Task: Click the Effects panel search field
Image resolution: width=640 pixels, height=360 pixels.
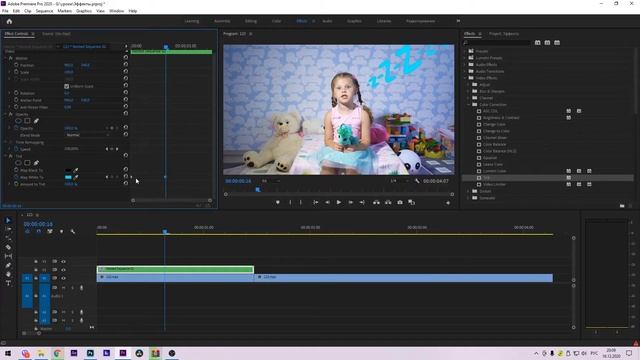Action: [x=496, y=42]
